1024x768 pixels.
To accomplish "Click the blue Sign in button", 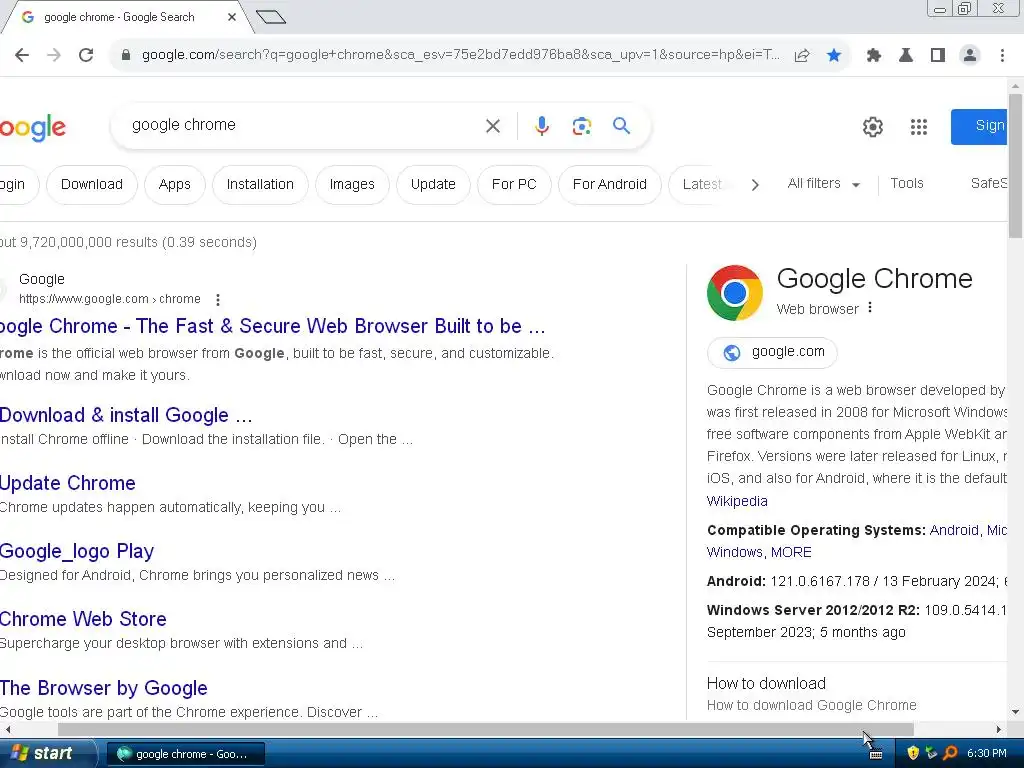I will [979, 127].
